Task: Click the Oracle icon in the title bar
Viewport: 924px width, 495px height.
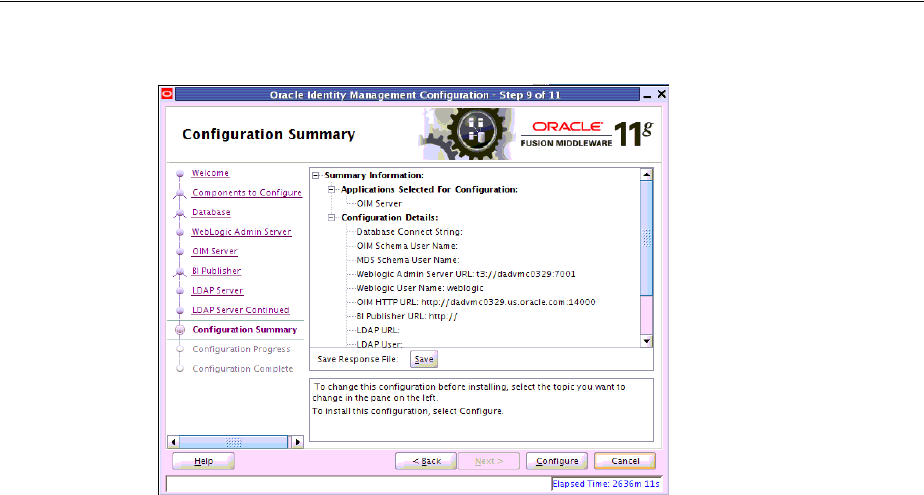Action: [167, 94]
